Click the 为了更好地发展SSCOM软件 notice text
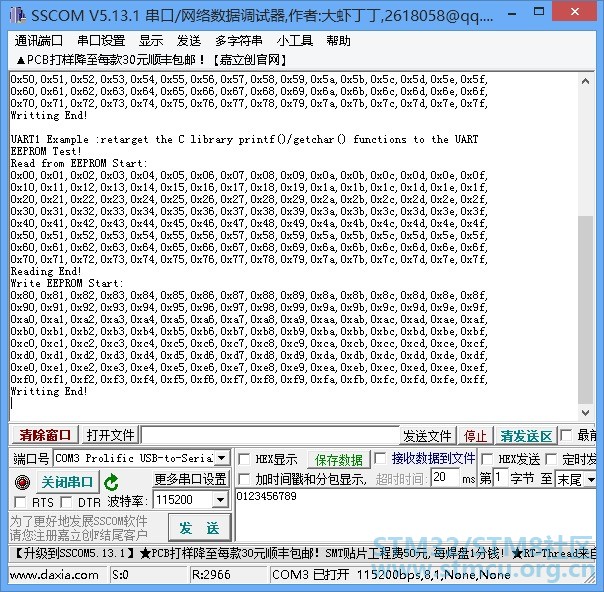The image size is (604, 592). coord(79,521)
